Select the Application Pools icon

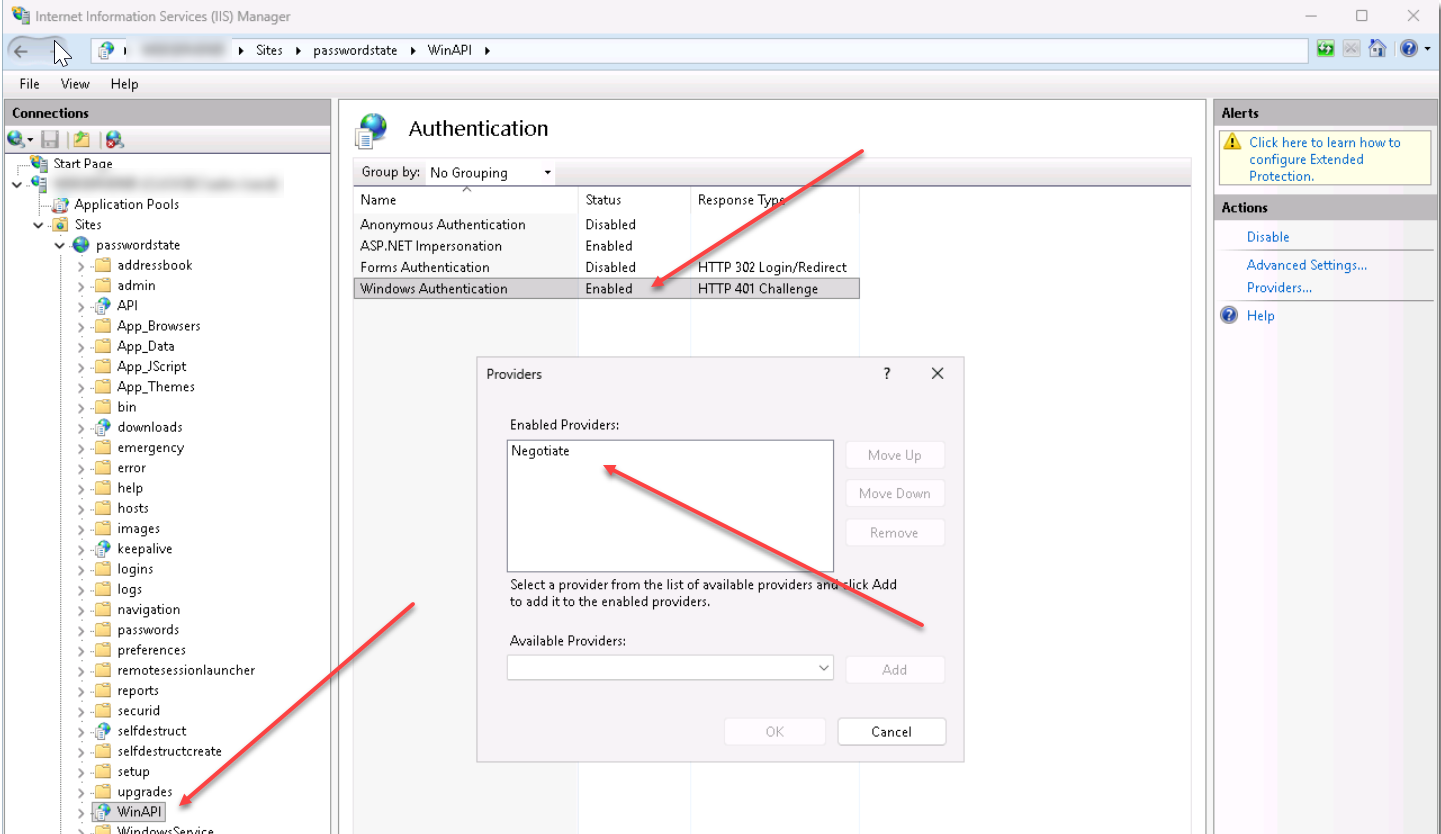(61, 204)
